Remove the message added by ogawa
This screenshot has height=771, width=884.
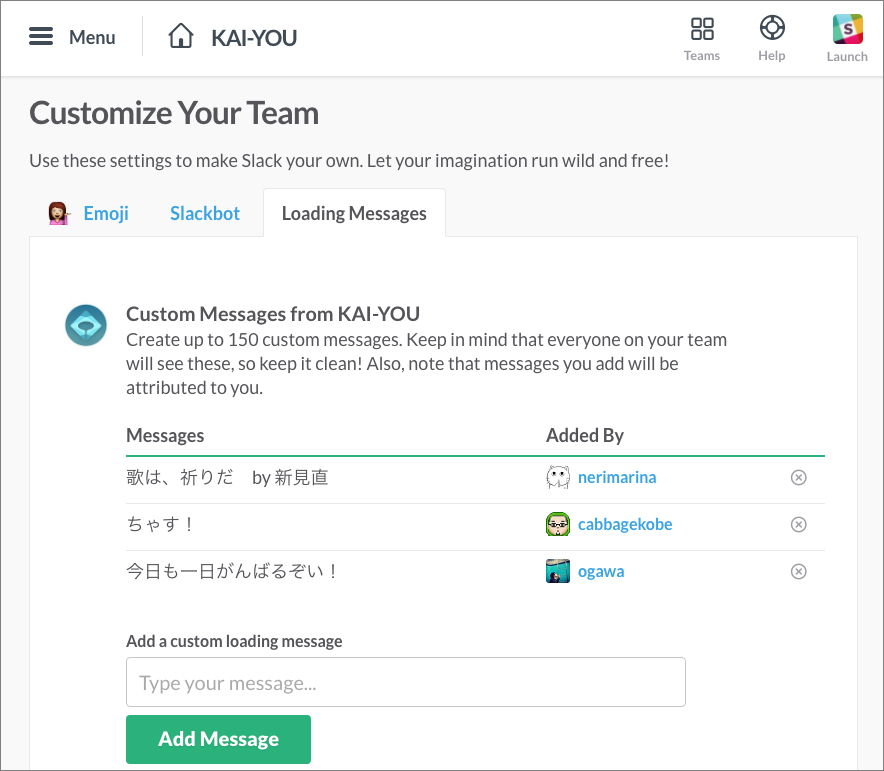[x=798, y=571]
